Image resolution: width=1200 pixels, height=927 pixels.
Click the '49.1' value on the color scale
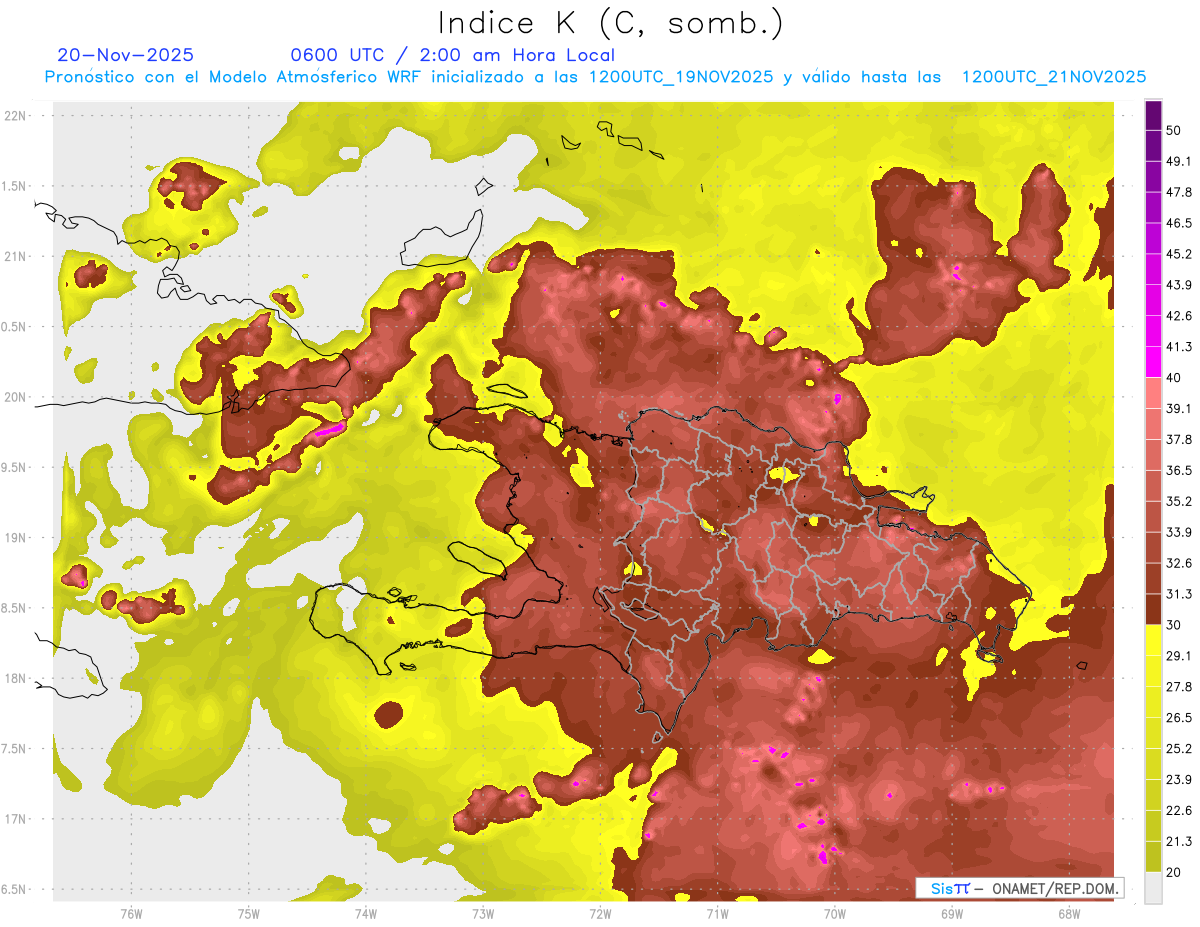pos(1179,161)
